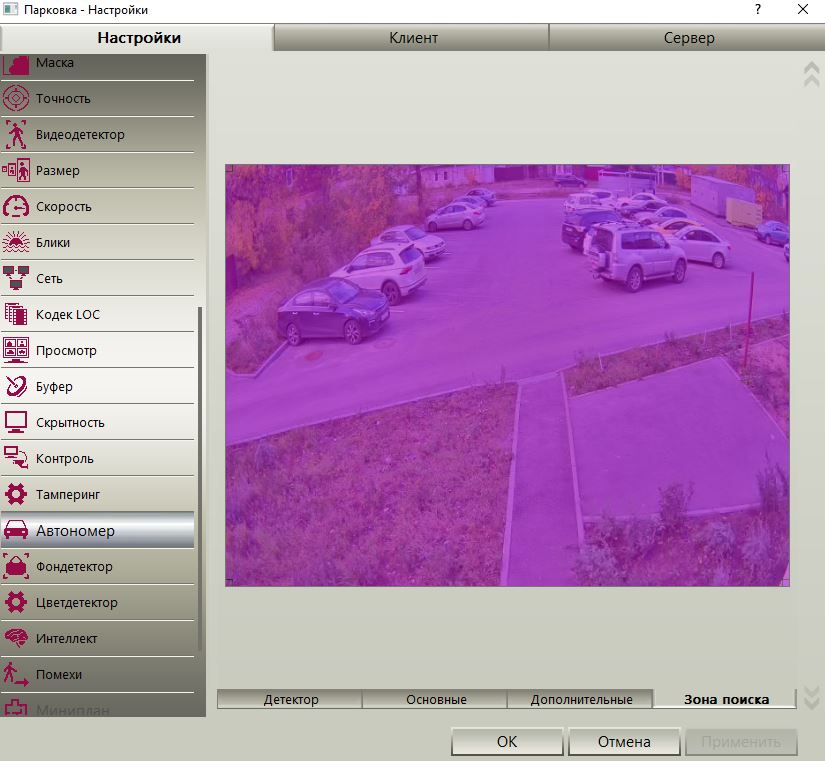
Task: Open the Буфер satellite dish icon
Action: pos(16,386)
